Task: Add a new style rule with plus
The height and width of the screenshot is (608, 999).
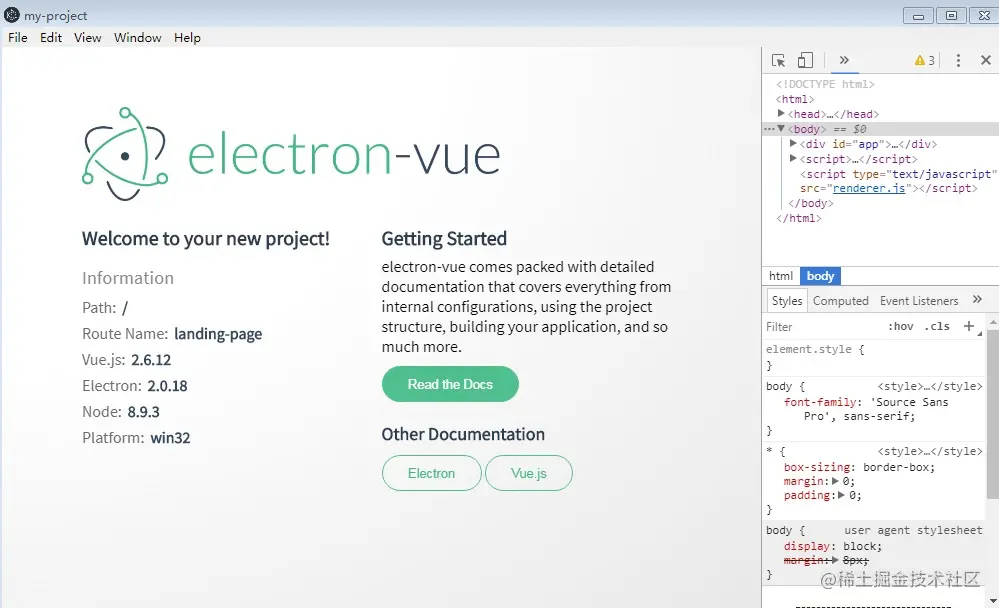Action: 969,326
